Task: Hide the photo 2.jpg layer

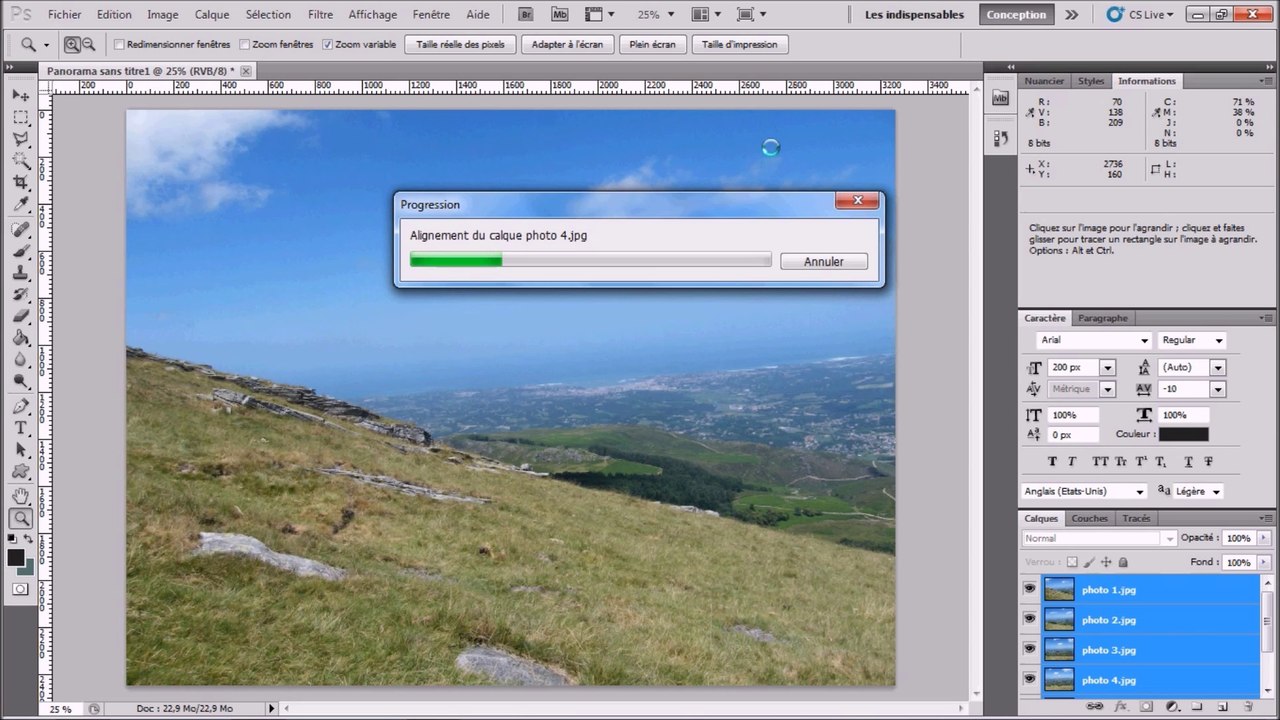Action: tap(1029, 620)
